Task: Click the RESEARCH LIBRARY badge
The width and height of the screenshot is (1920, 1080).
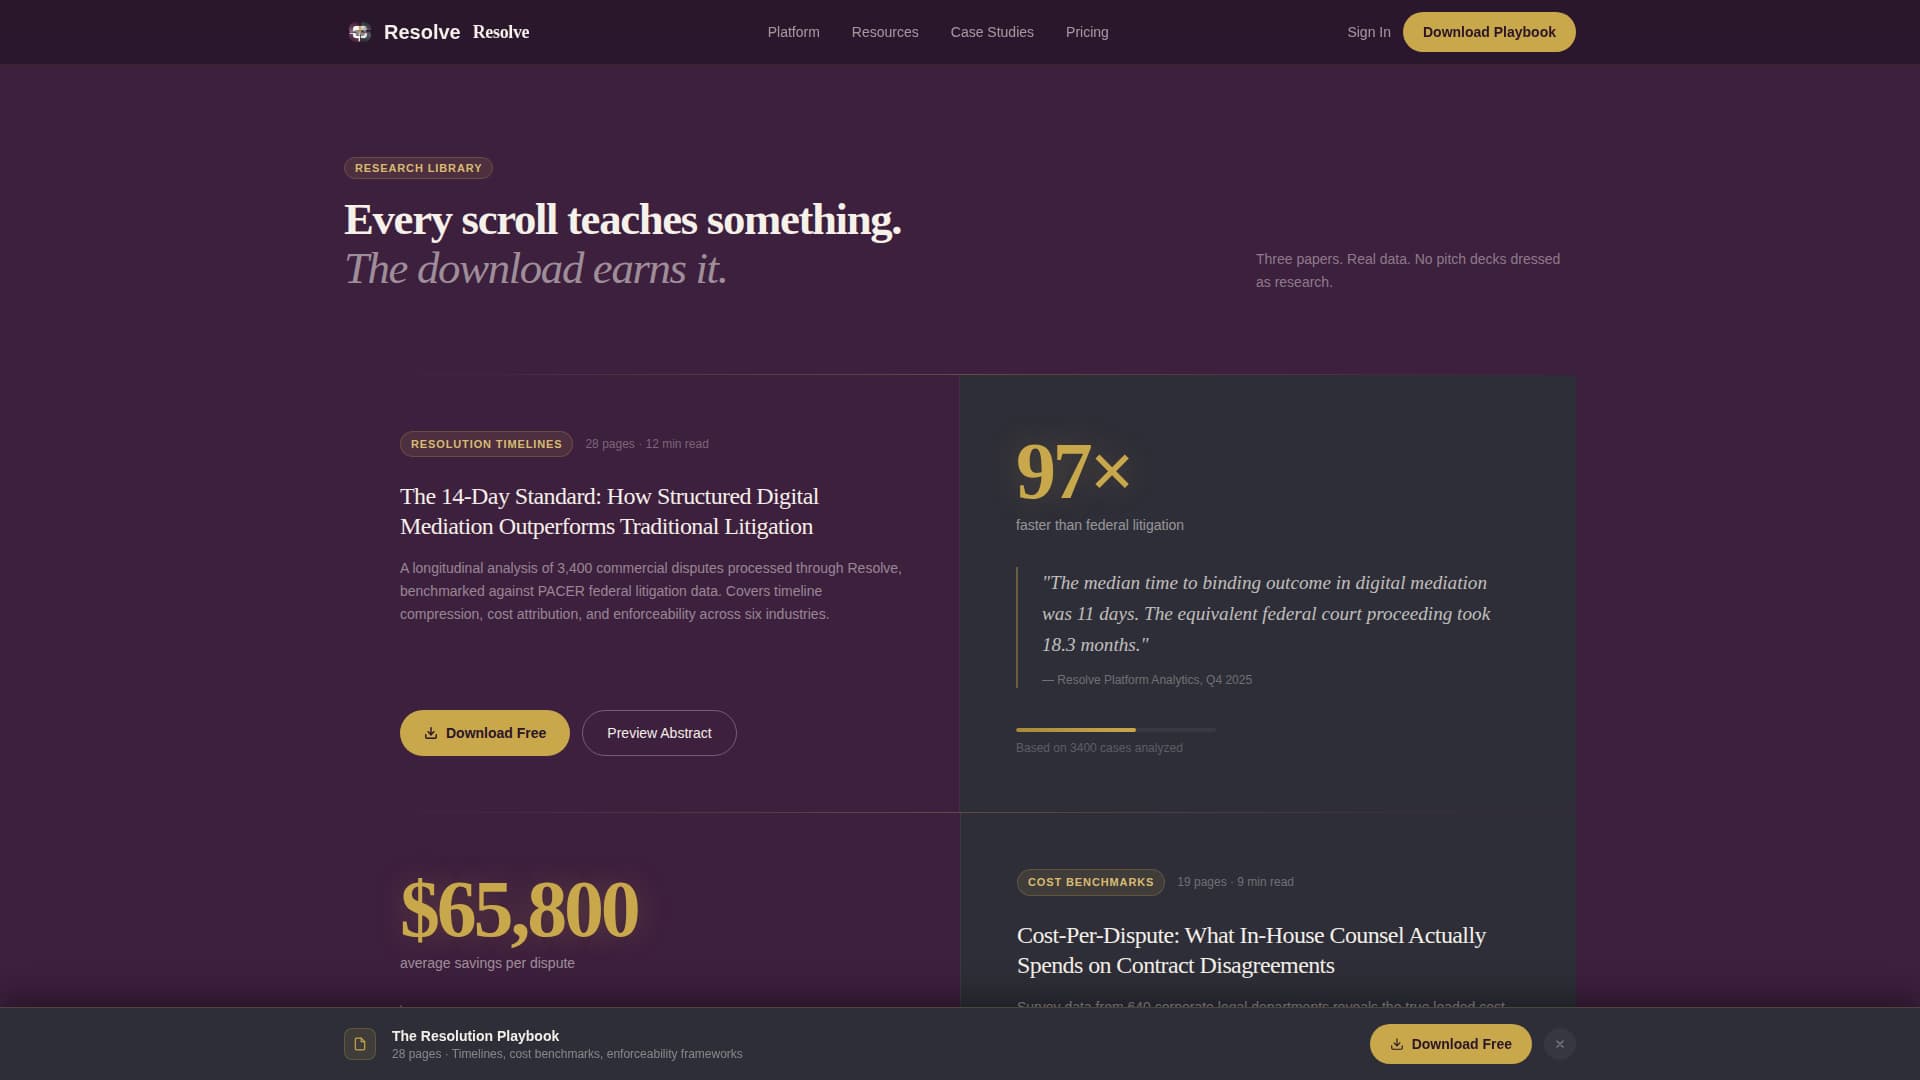Action: click(x=418, y=168)
